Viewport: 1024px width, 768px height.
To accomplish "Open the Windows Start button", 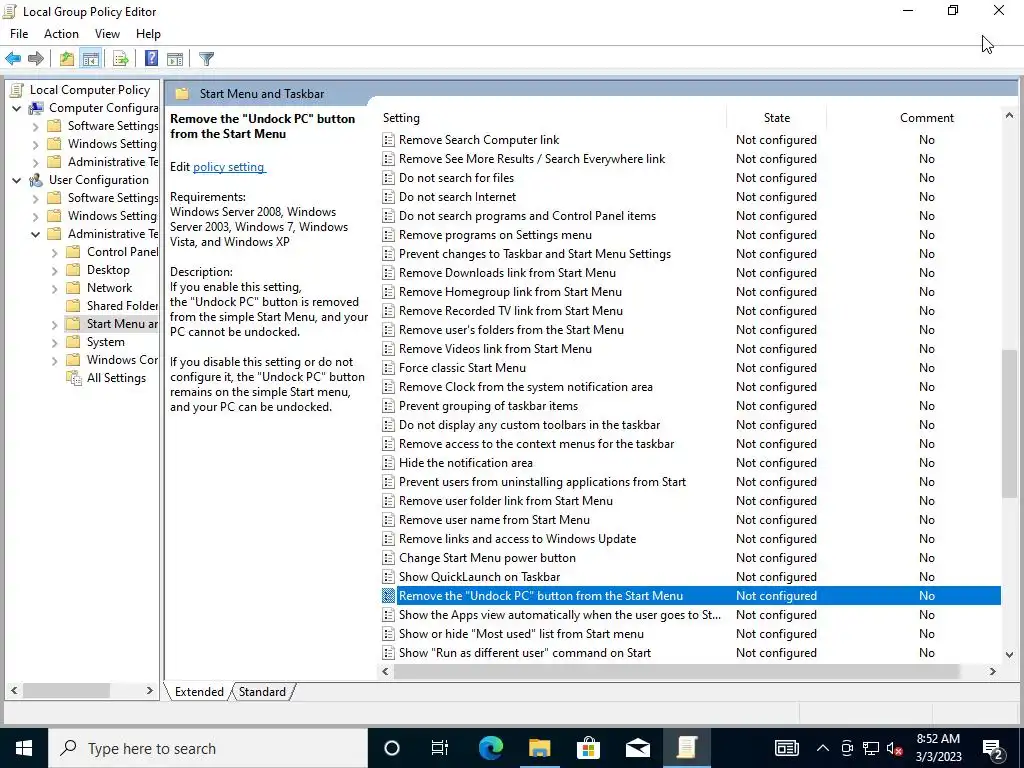I will [24, 748].
